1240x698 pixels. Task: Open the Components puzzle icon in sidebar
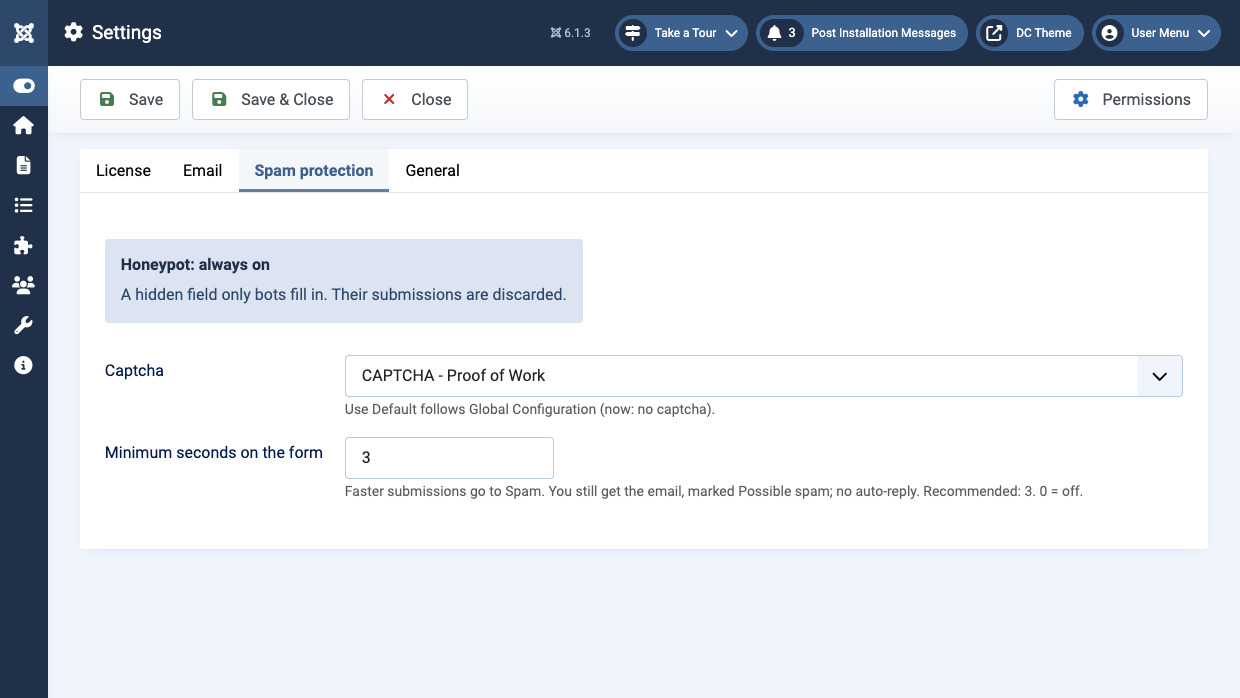[x=24, y=245]
